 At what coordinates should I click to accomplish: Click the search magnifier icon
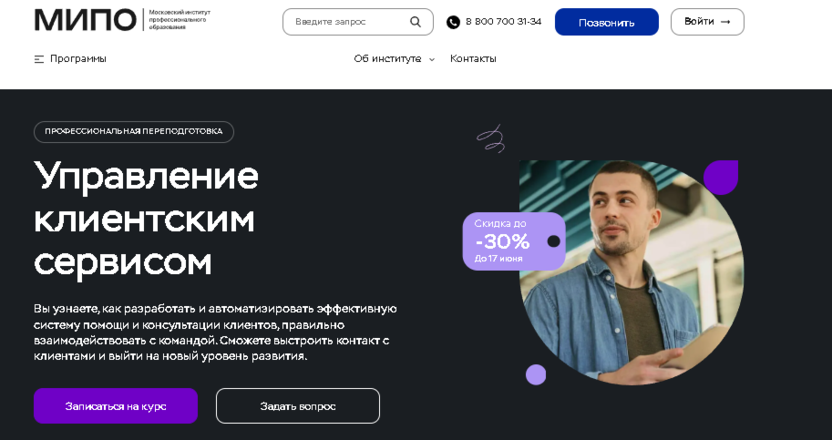pyautogui.click(x=415, y=22)
